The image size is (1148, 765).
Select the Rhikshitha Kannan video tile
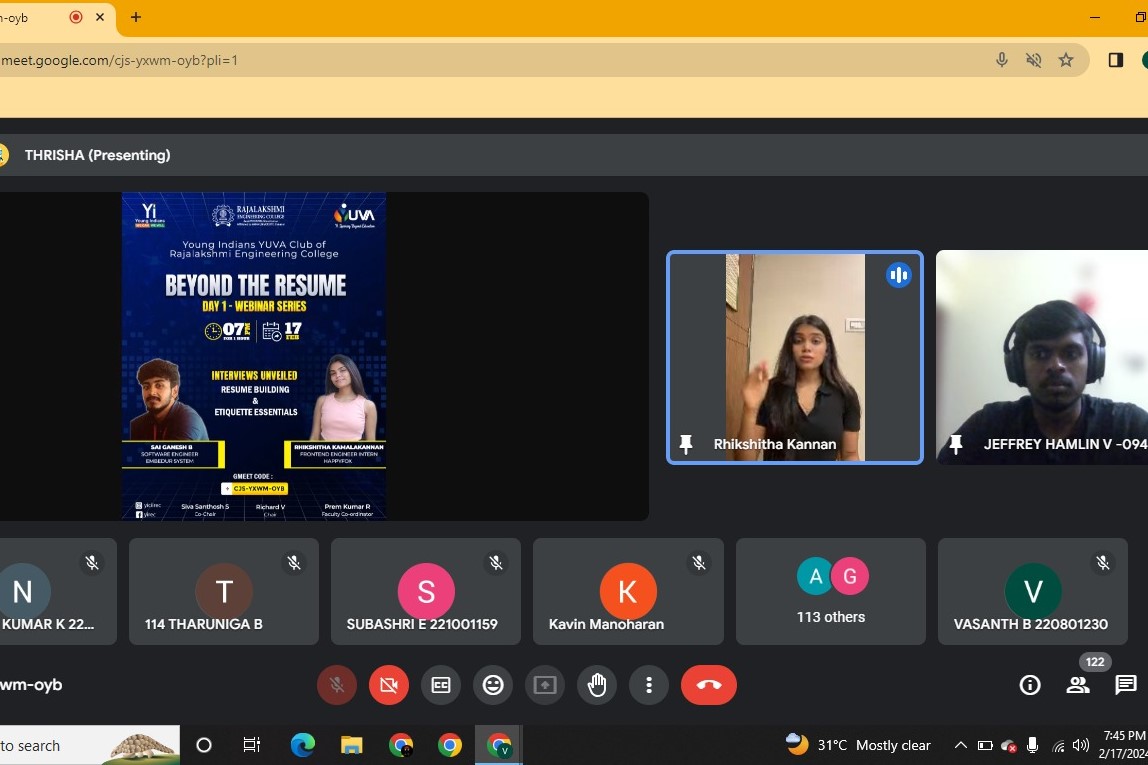[x=794, y=357]
